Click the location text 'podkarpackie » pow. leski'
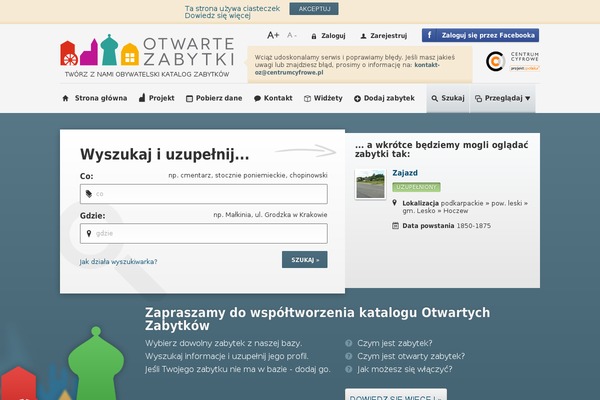Viewport: 600px width, 400px height. 481,203
